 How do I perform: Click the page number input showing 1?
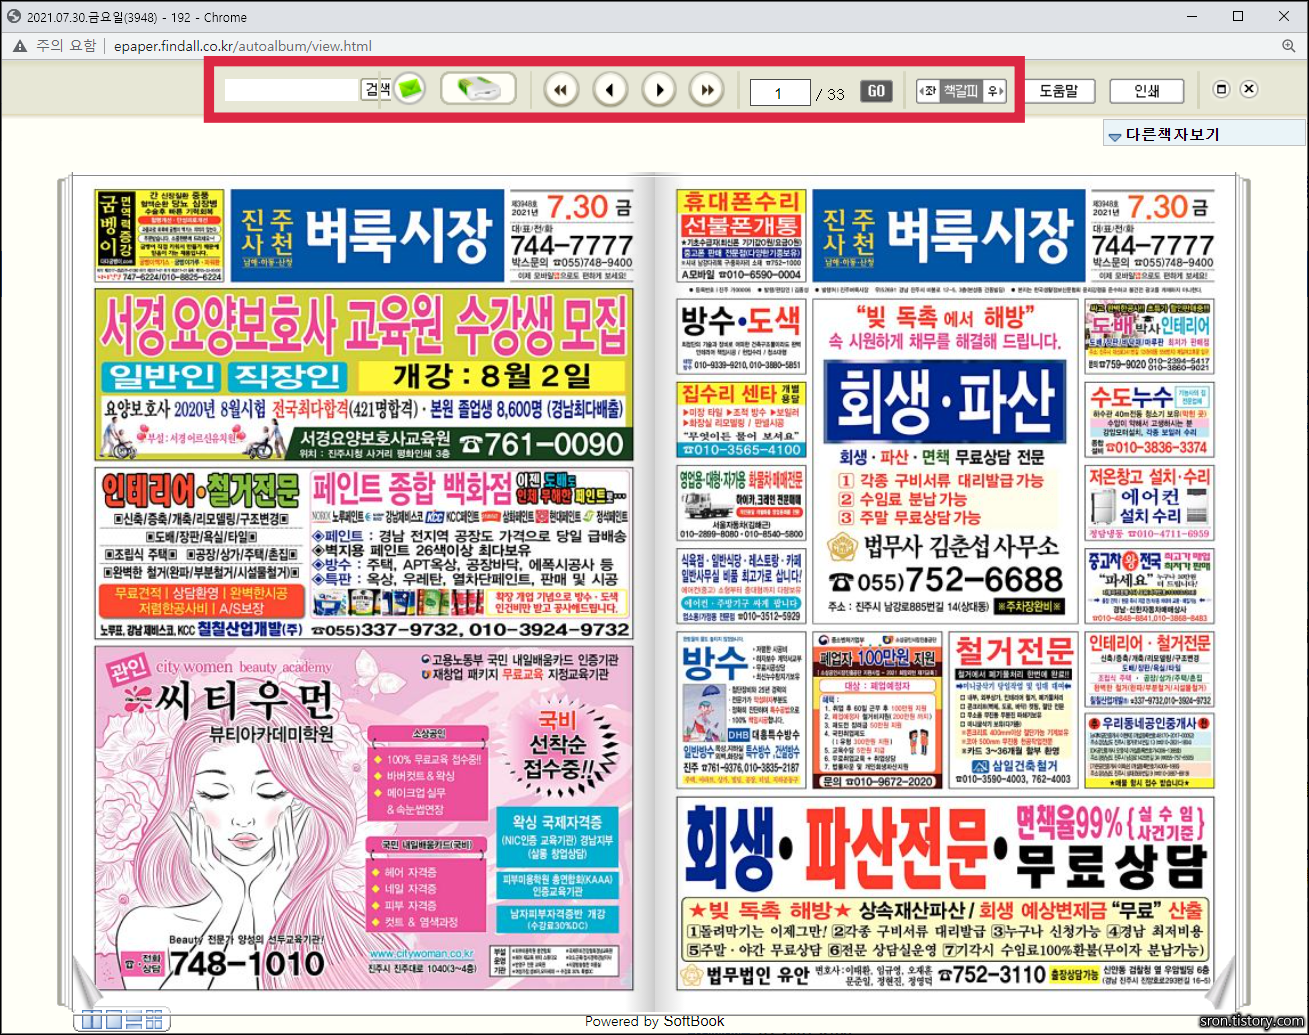pyautogui.click(x=779, y=93)
